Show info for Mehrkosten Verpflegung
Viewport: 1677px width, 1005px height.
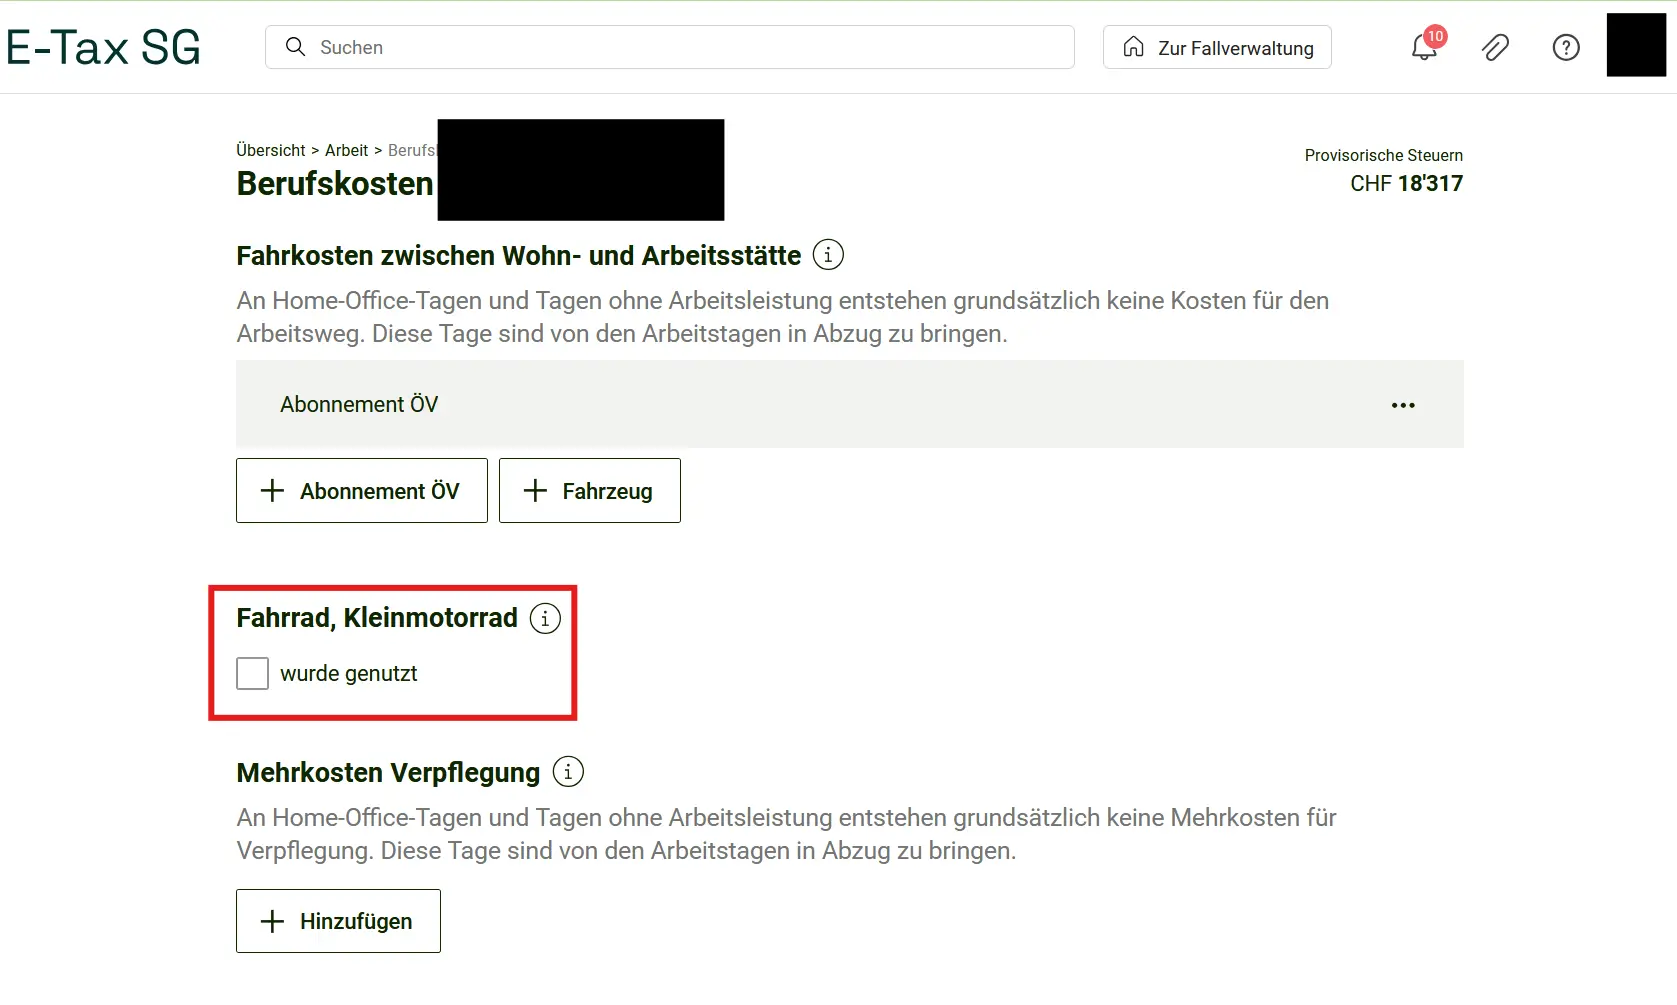[568, 772]
